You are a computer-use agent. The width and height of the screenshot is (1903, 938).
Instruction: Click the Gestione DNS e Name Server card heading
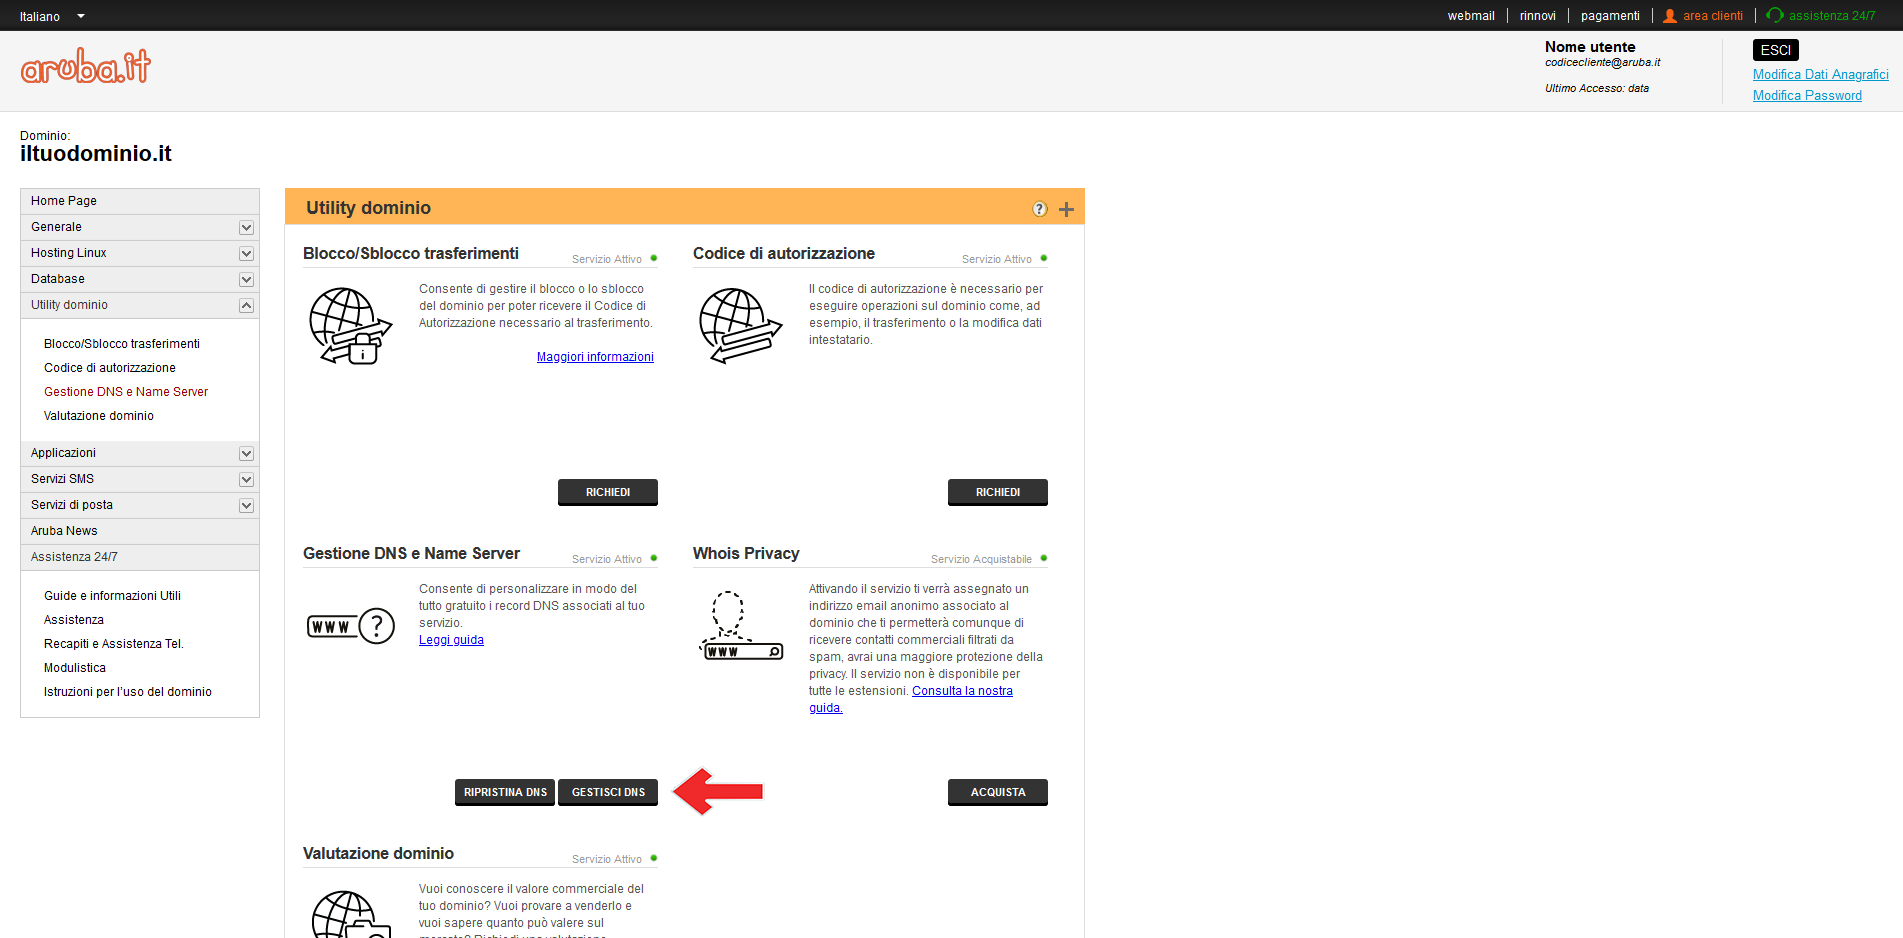point(411,554)
